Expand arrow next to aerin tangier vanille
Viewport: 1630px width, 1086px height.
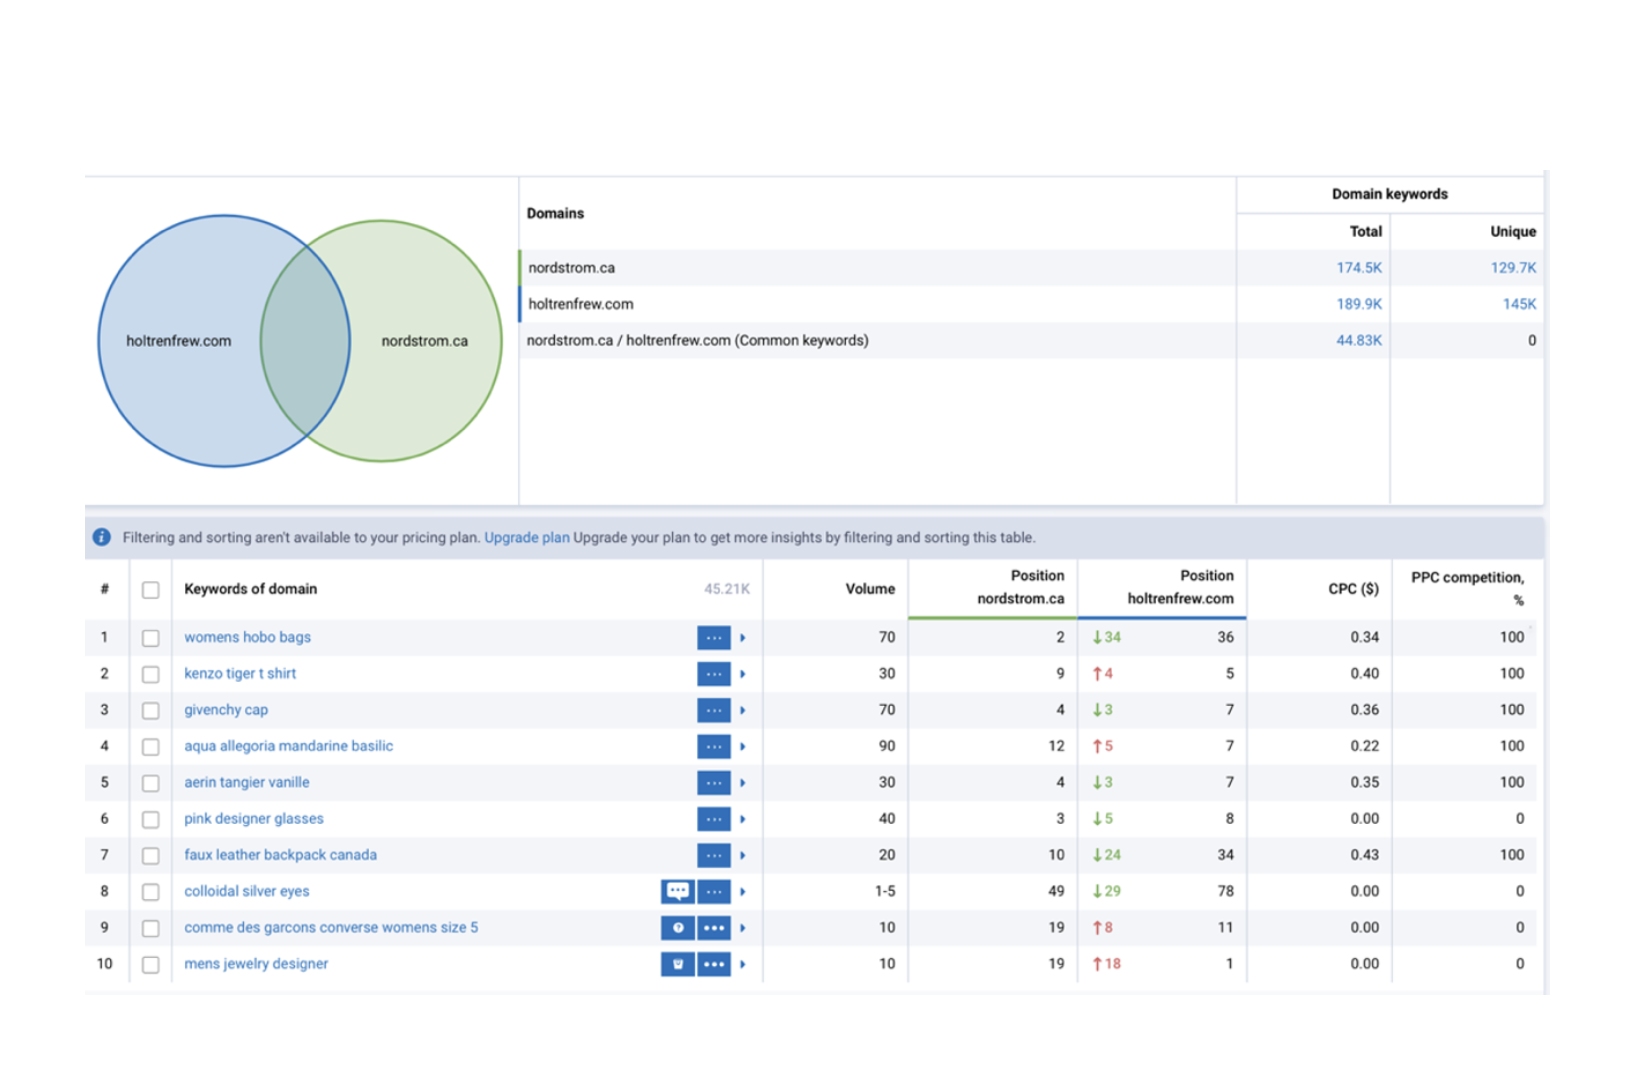(743, 783)
